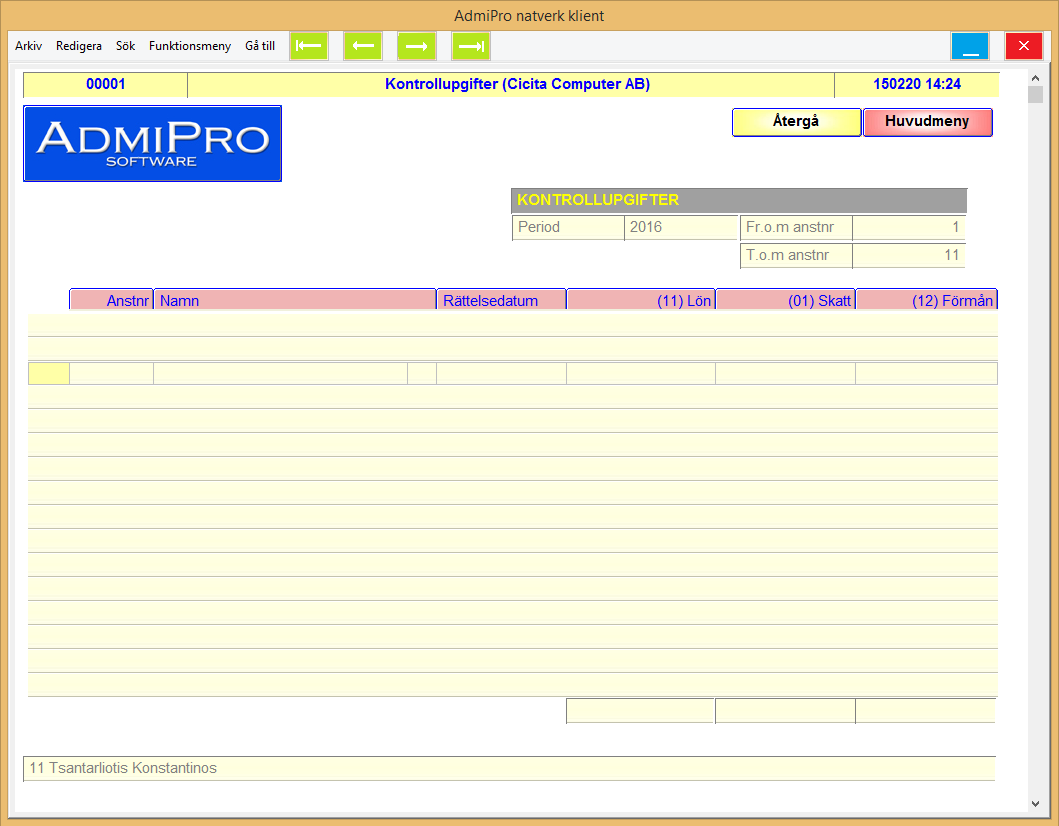Select the Fr.o.m anstnr value field
Image resolution: width=1059 pixels, height=826 pixels.
(908, 227)
